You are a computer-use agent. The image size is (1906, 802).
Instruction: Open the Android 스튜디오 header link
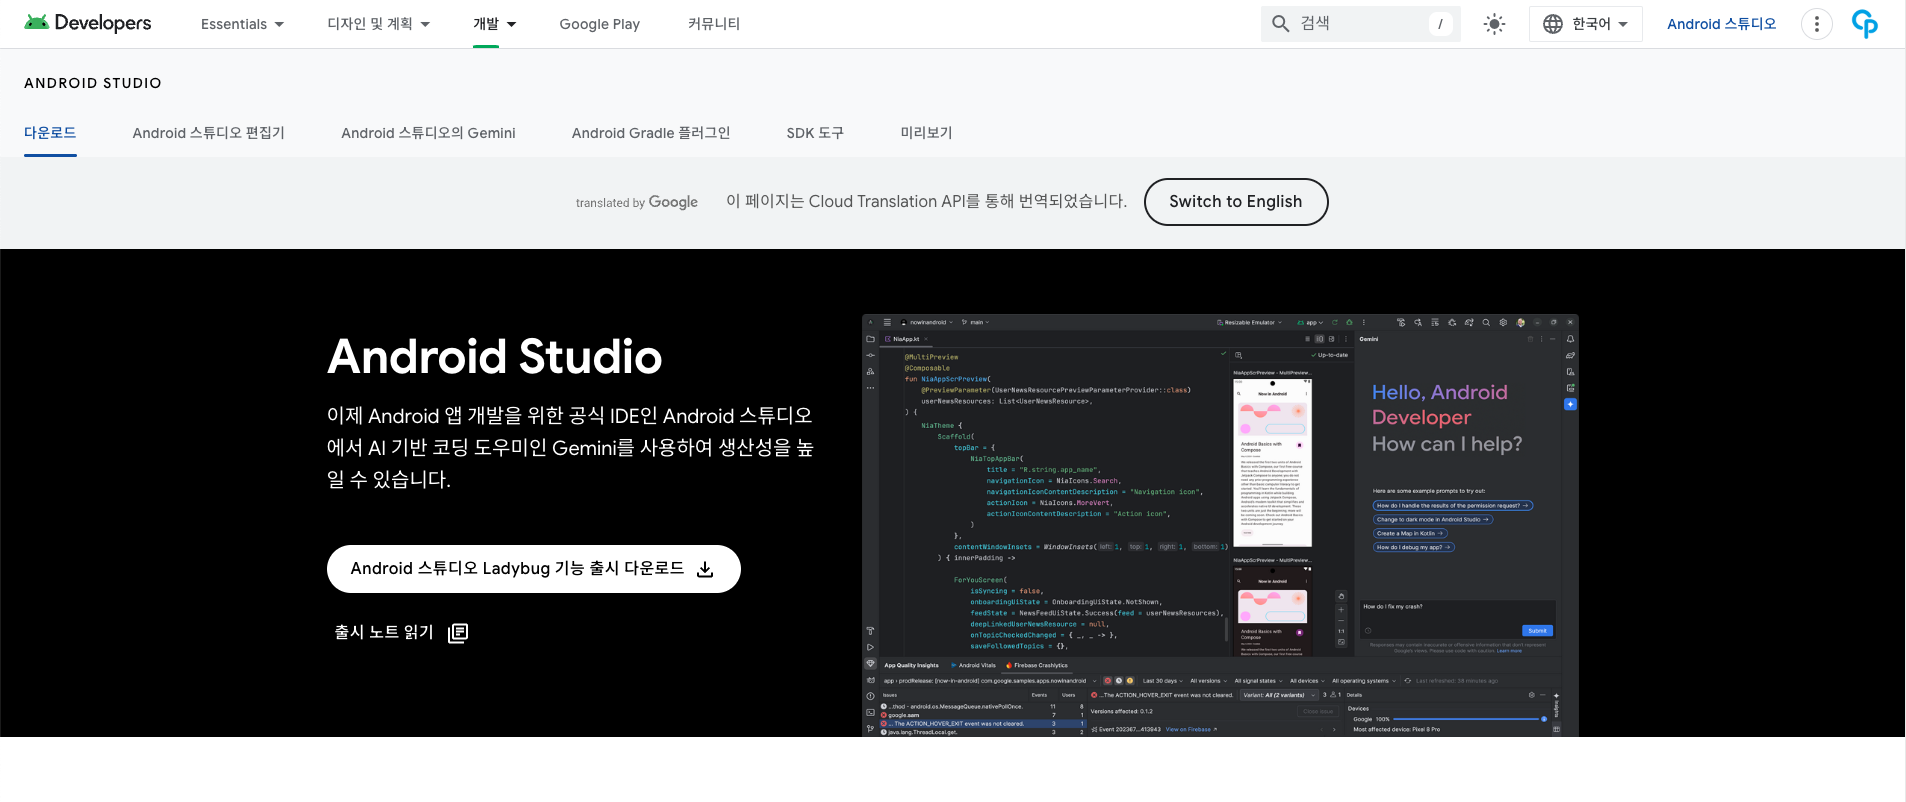1721,24
